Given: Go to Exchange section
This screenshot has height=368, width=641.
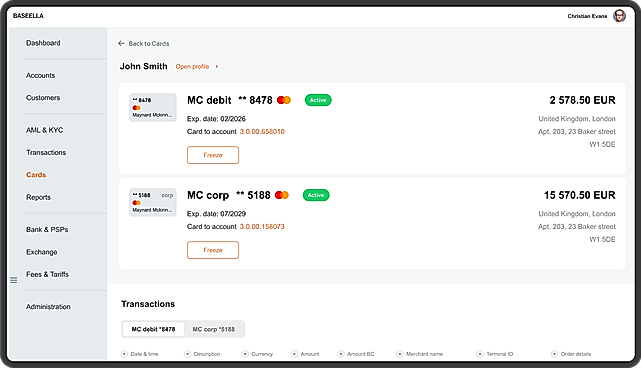Looking at the screenshot, I should (x=42, y=252).
